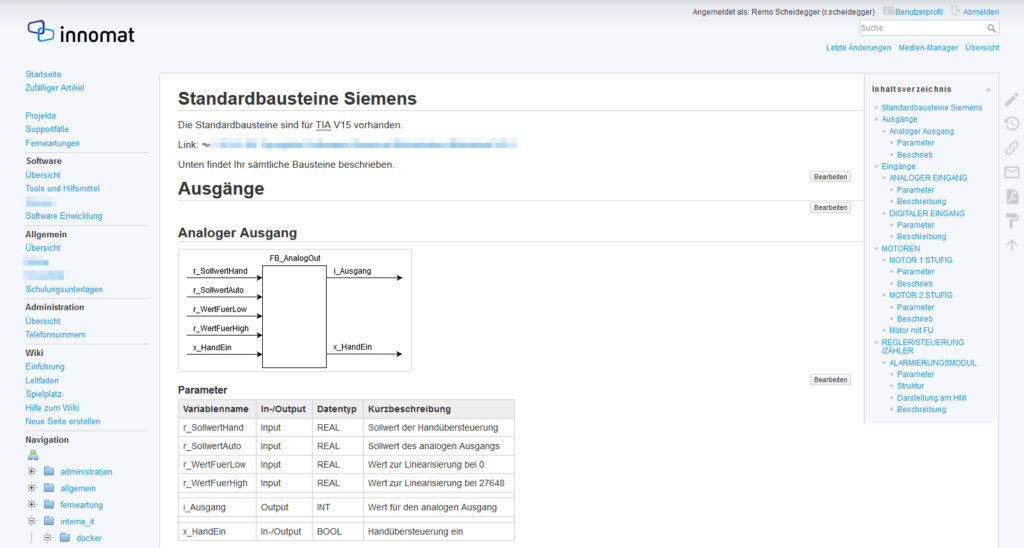Go to Startseite
The width and height of the screenshot is (1024, 548).
point(43,74)
